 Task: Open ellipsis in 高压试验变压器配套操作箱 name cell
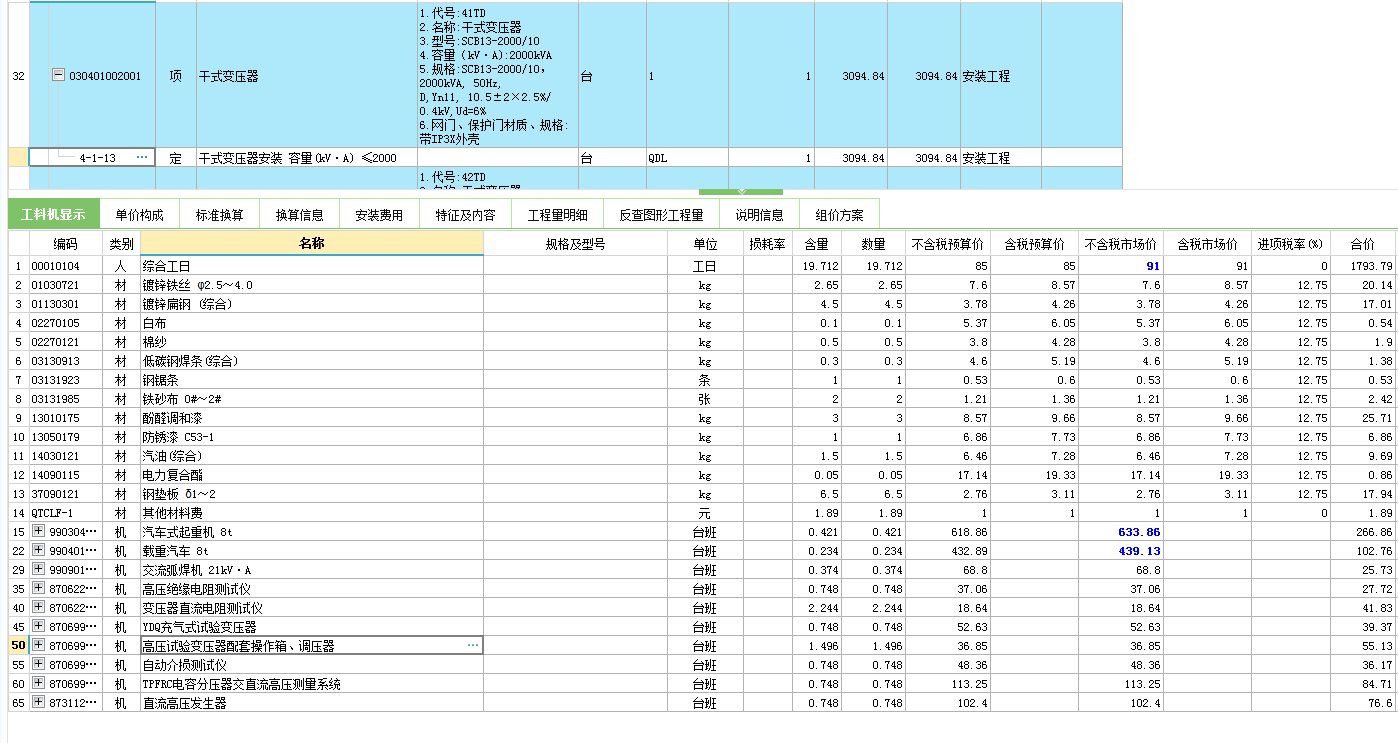(x=473, y=646)
